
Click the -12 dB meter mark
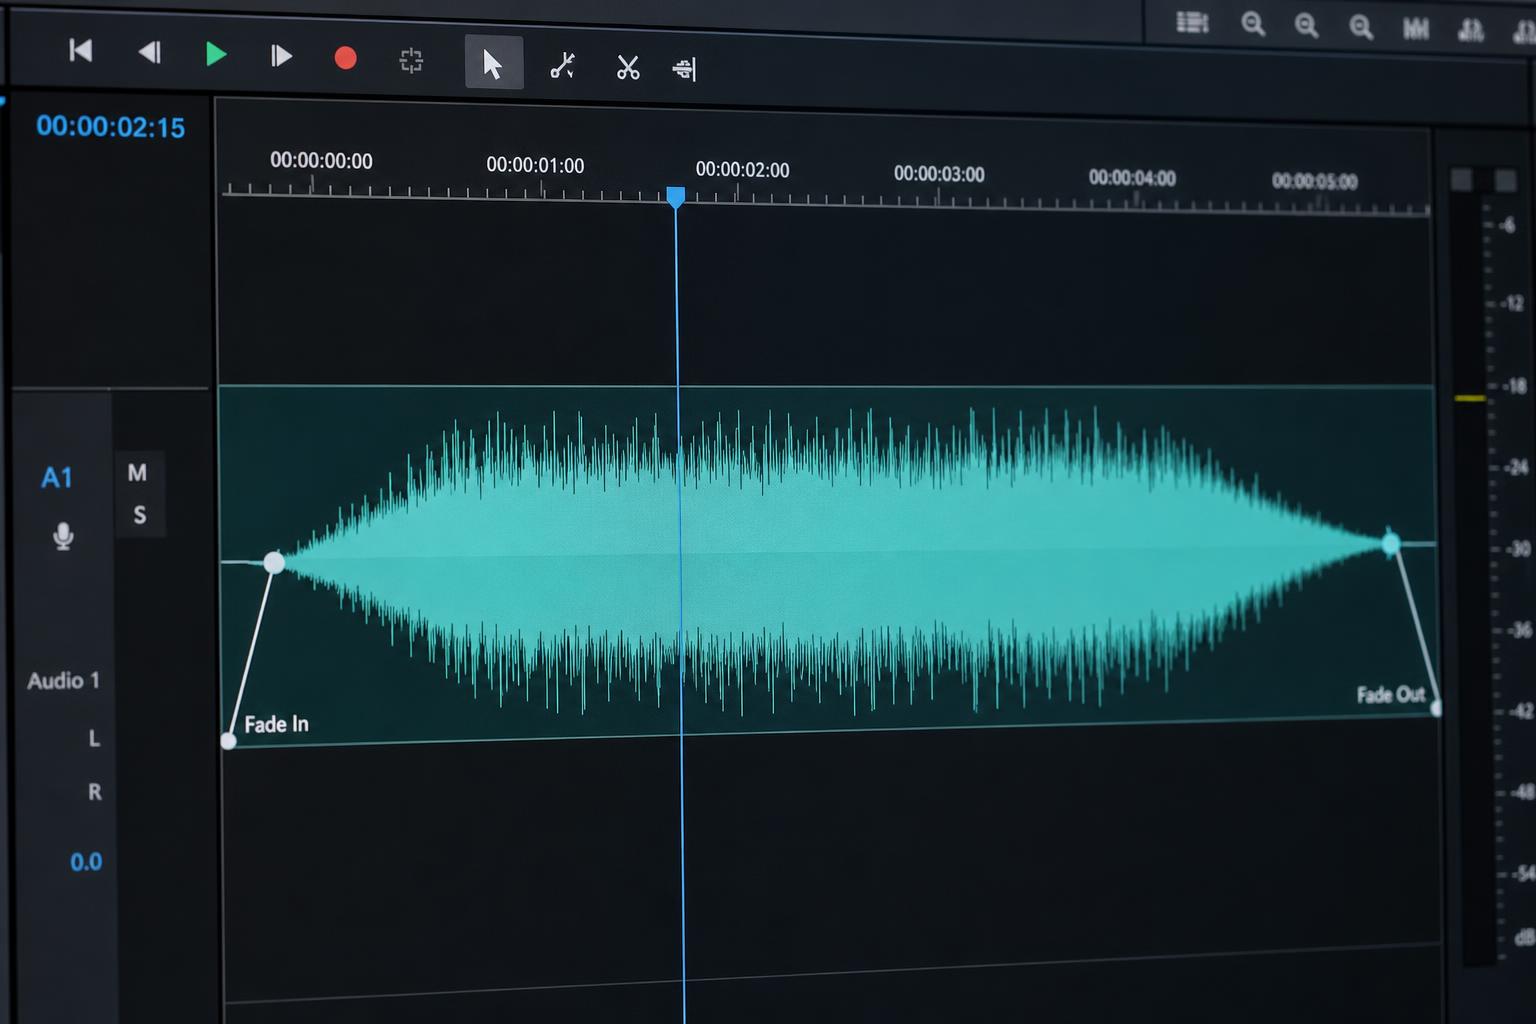click(x=1510, y=303)
